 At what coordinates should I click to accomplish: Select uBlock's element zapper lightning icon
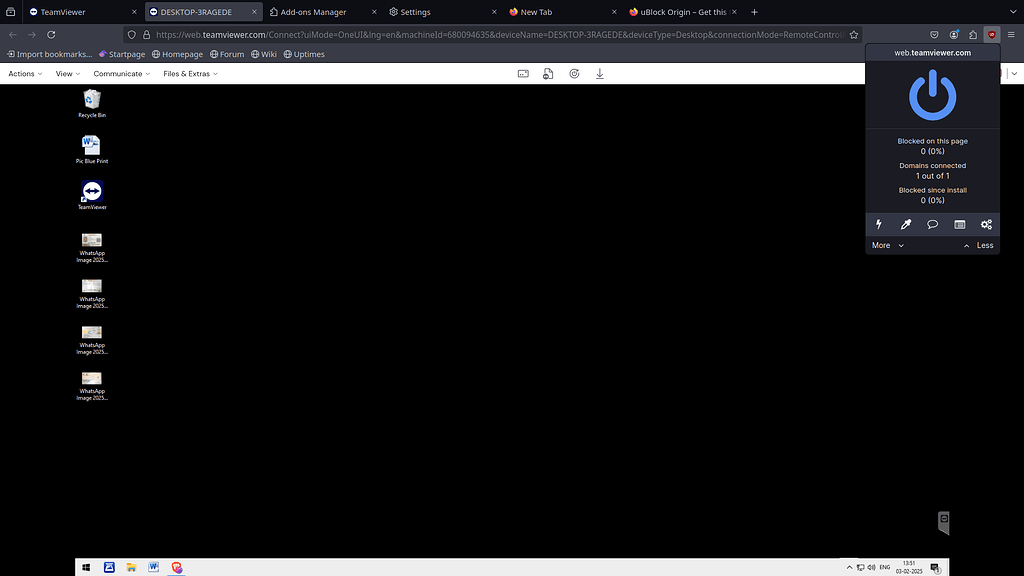click(x=878, y=224)
